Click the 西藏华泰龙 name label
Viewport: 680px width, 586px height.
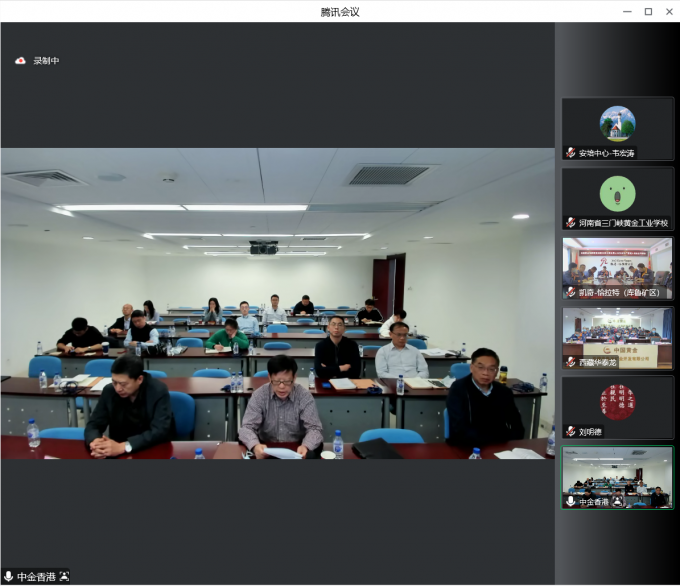(x=597, y=362)
